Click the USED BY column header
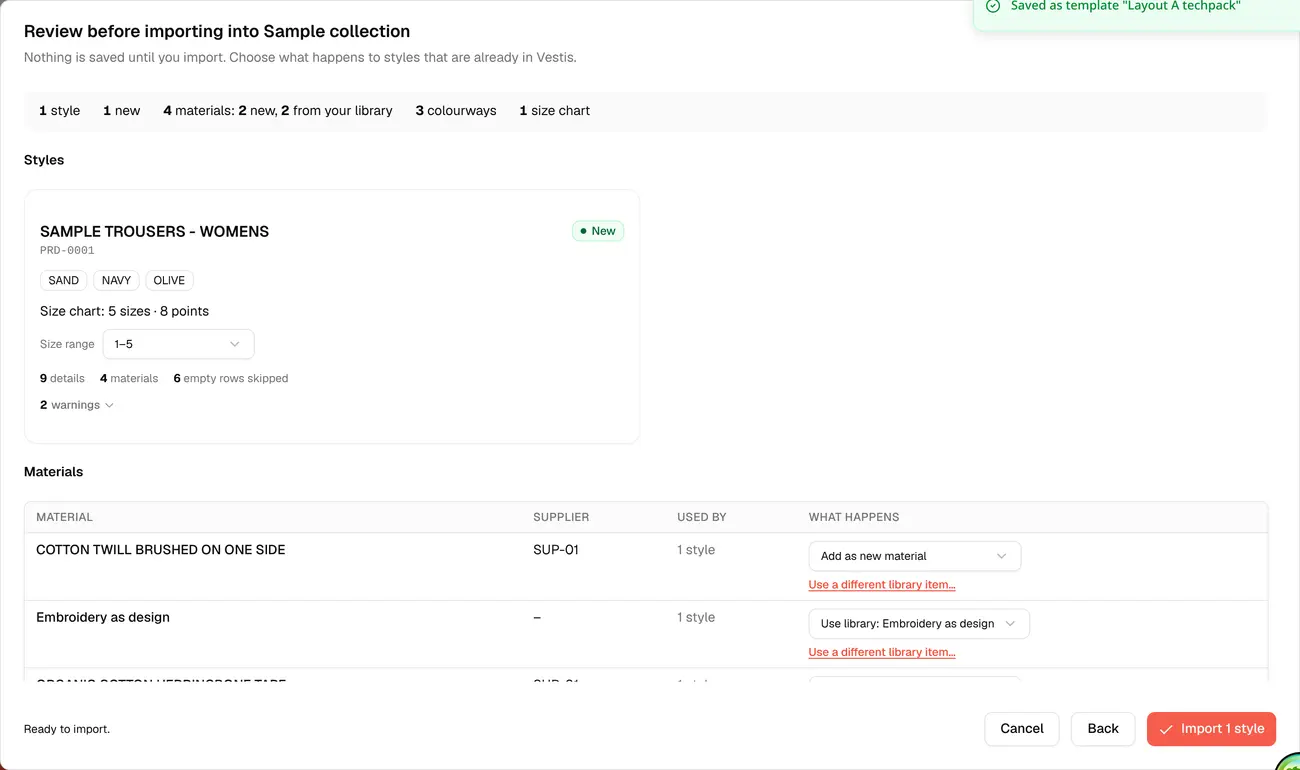Screen dimensions: 1300x770 coord(702,517)
